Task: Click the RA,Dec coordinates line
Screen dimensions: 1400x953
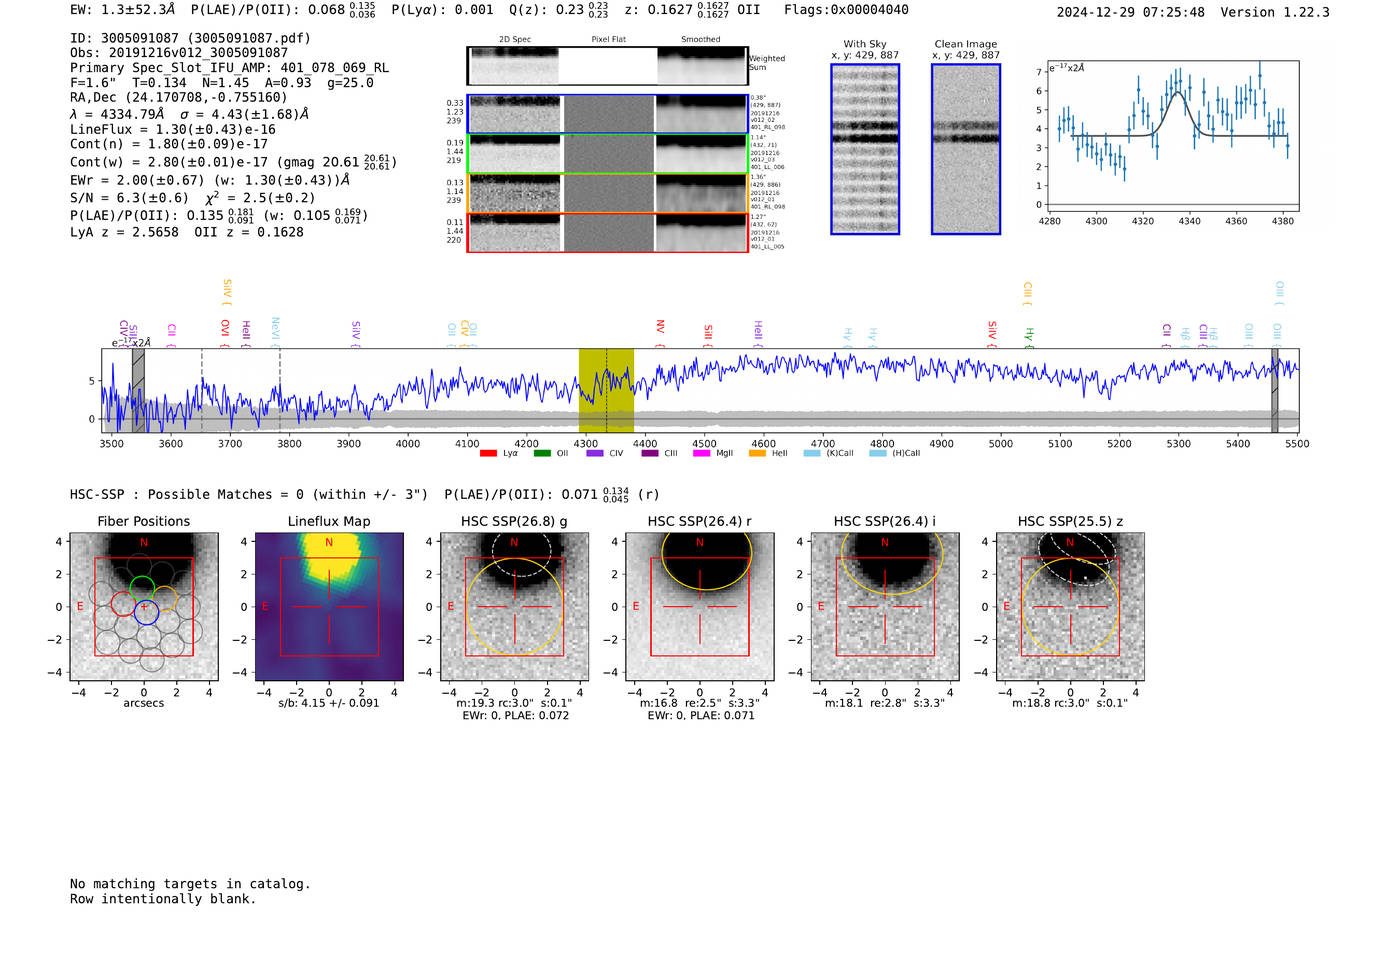Action: point(178,97)
